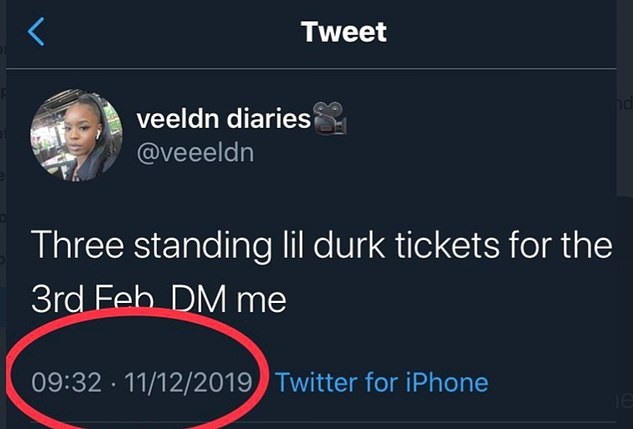This screenshot has height=429, width=633.
Task: Click the display name veeldn diaries
Action: pos(223,120)
